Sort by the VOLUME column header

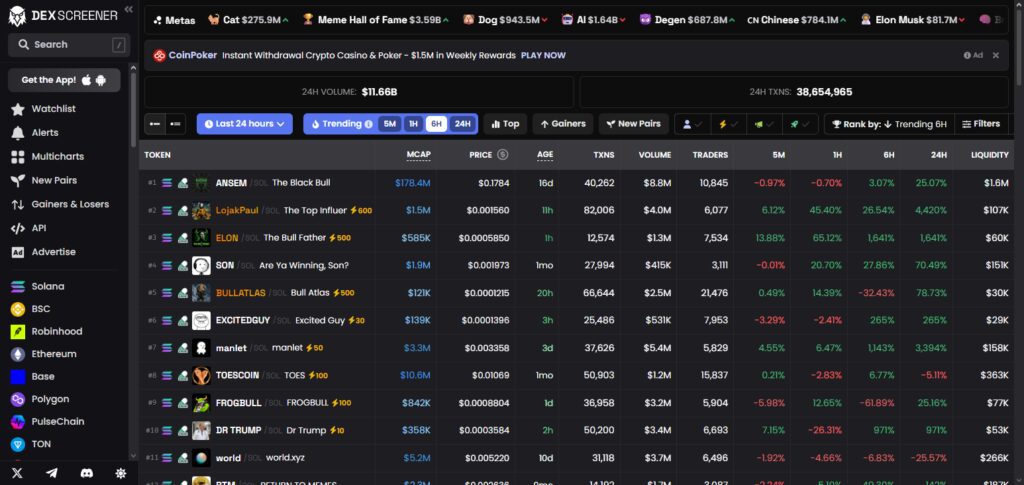coord(654,155)
